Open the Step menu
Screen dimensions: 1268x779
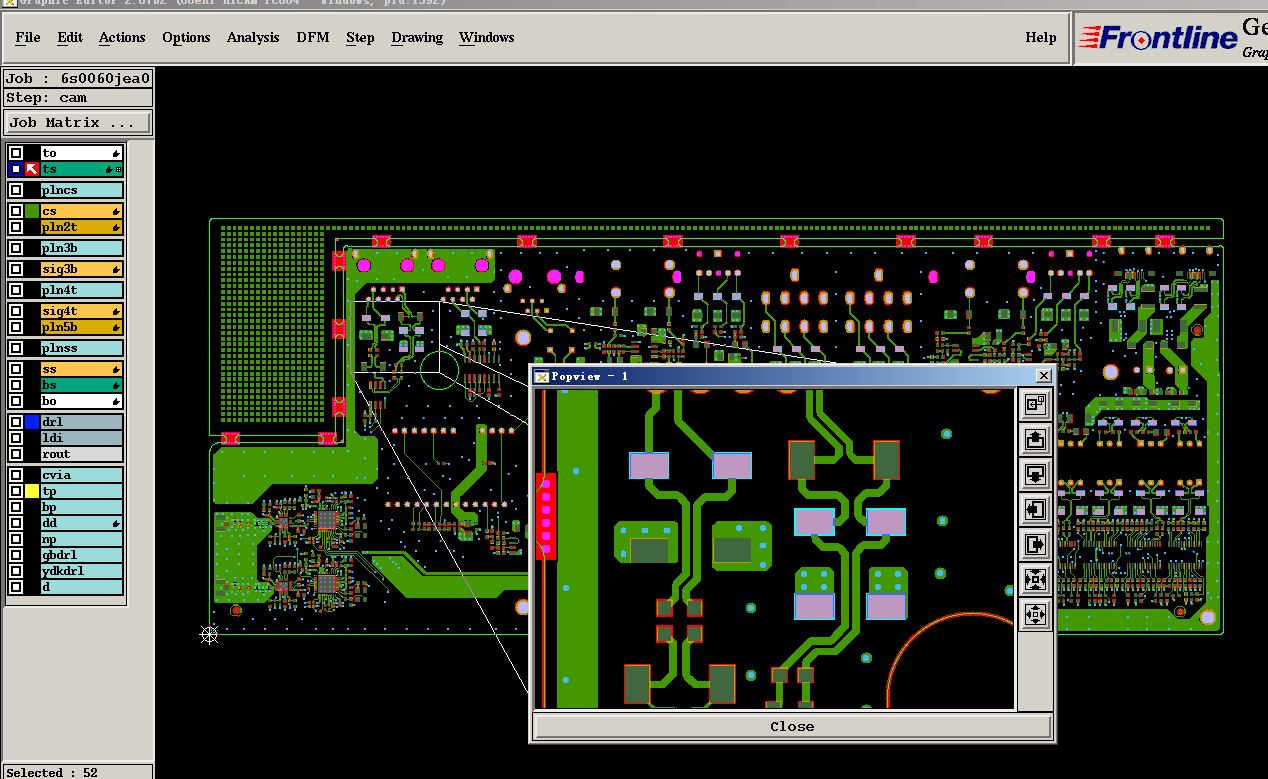tap(360, 37)
